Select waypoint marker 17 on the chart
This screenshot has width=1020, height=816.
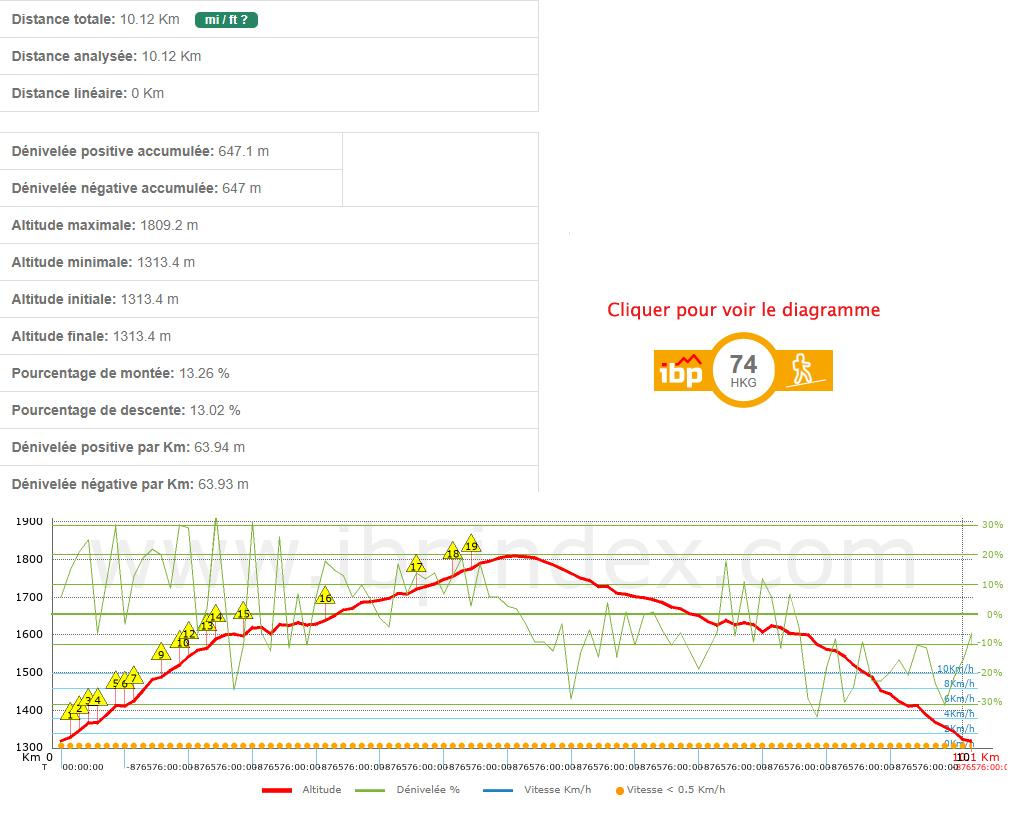click(417, 566)
